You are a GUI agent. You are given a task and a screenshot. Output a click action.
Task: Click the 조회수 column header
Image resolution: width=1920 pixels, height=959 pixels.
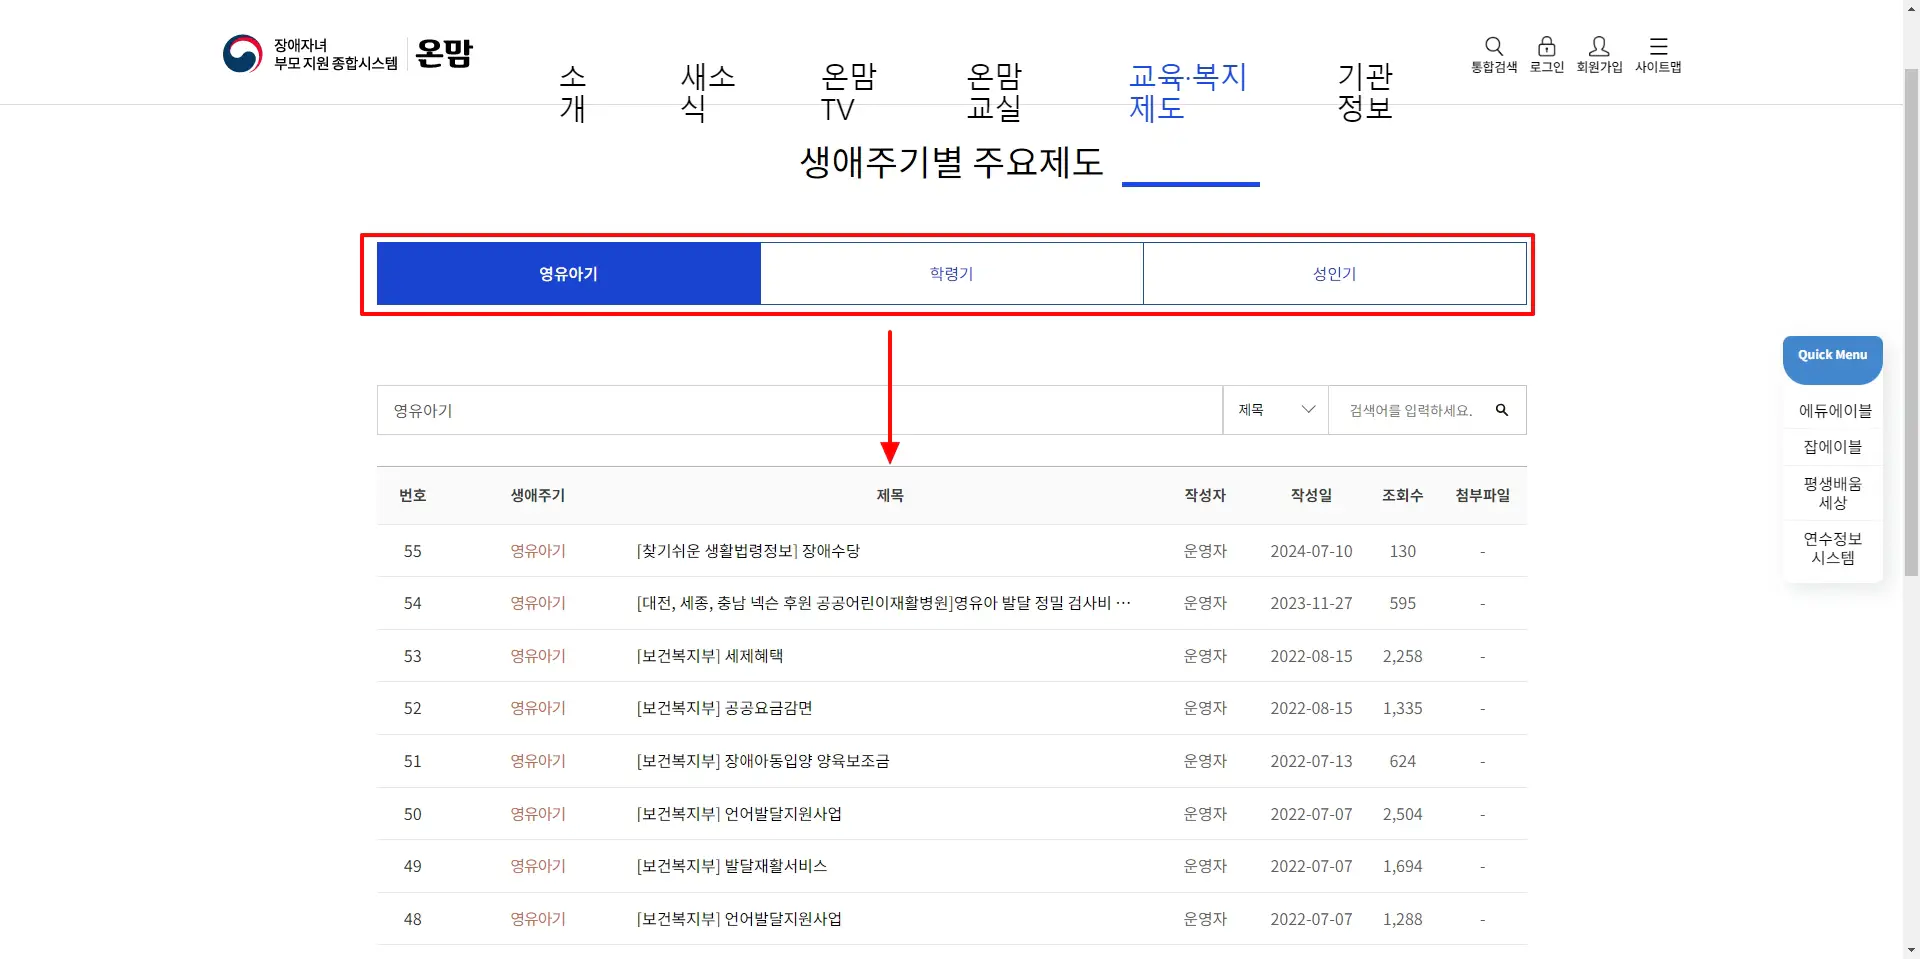click(x=1402, y=495)
